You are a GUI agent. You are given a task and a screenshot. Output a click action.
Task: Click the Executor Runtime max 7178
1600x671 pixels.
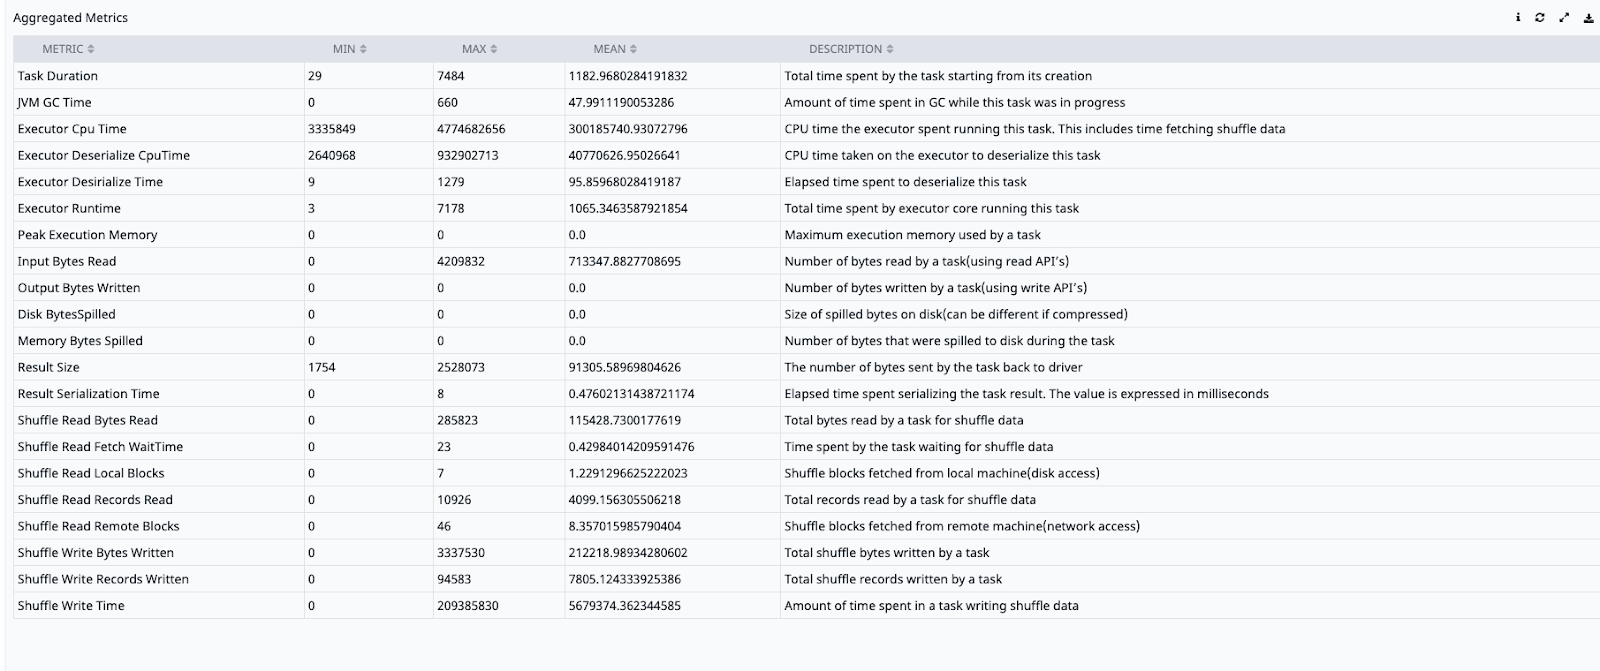(451, 208)
